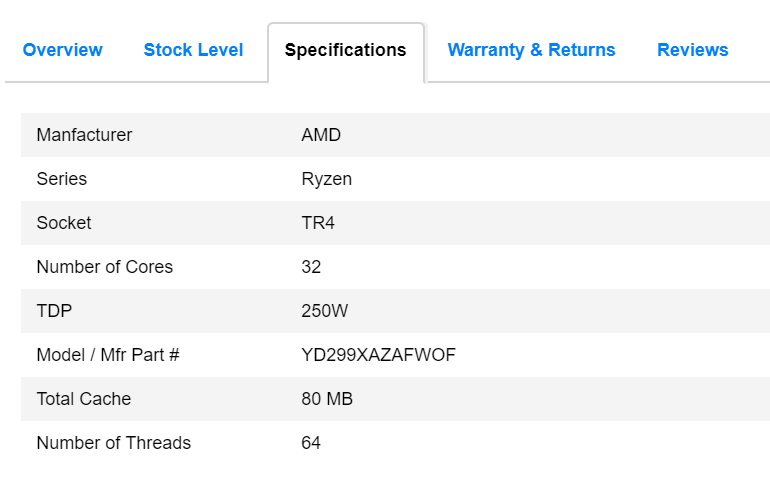Click the Manfacturer label cell
The image size is (770, 478).
pos(84,135)
